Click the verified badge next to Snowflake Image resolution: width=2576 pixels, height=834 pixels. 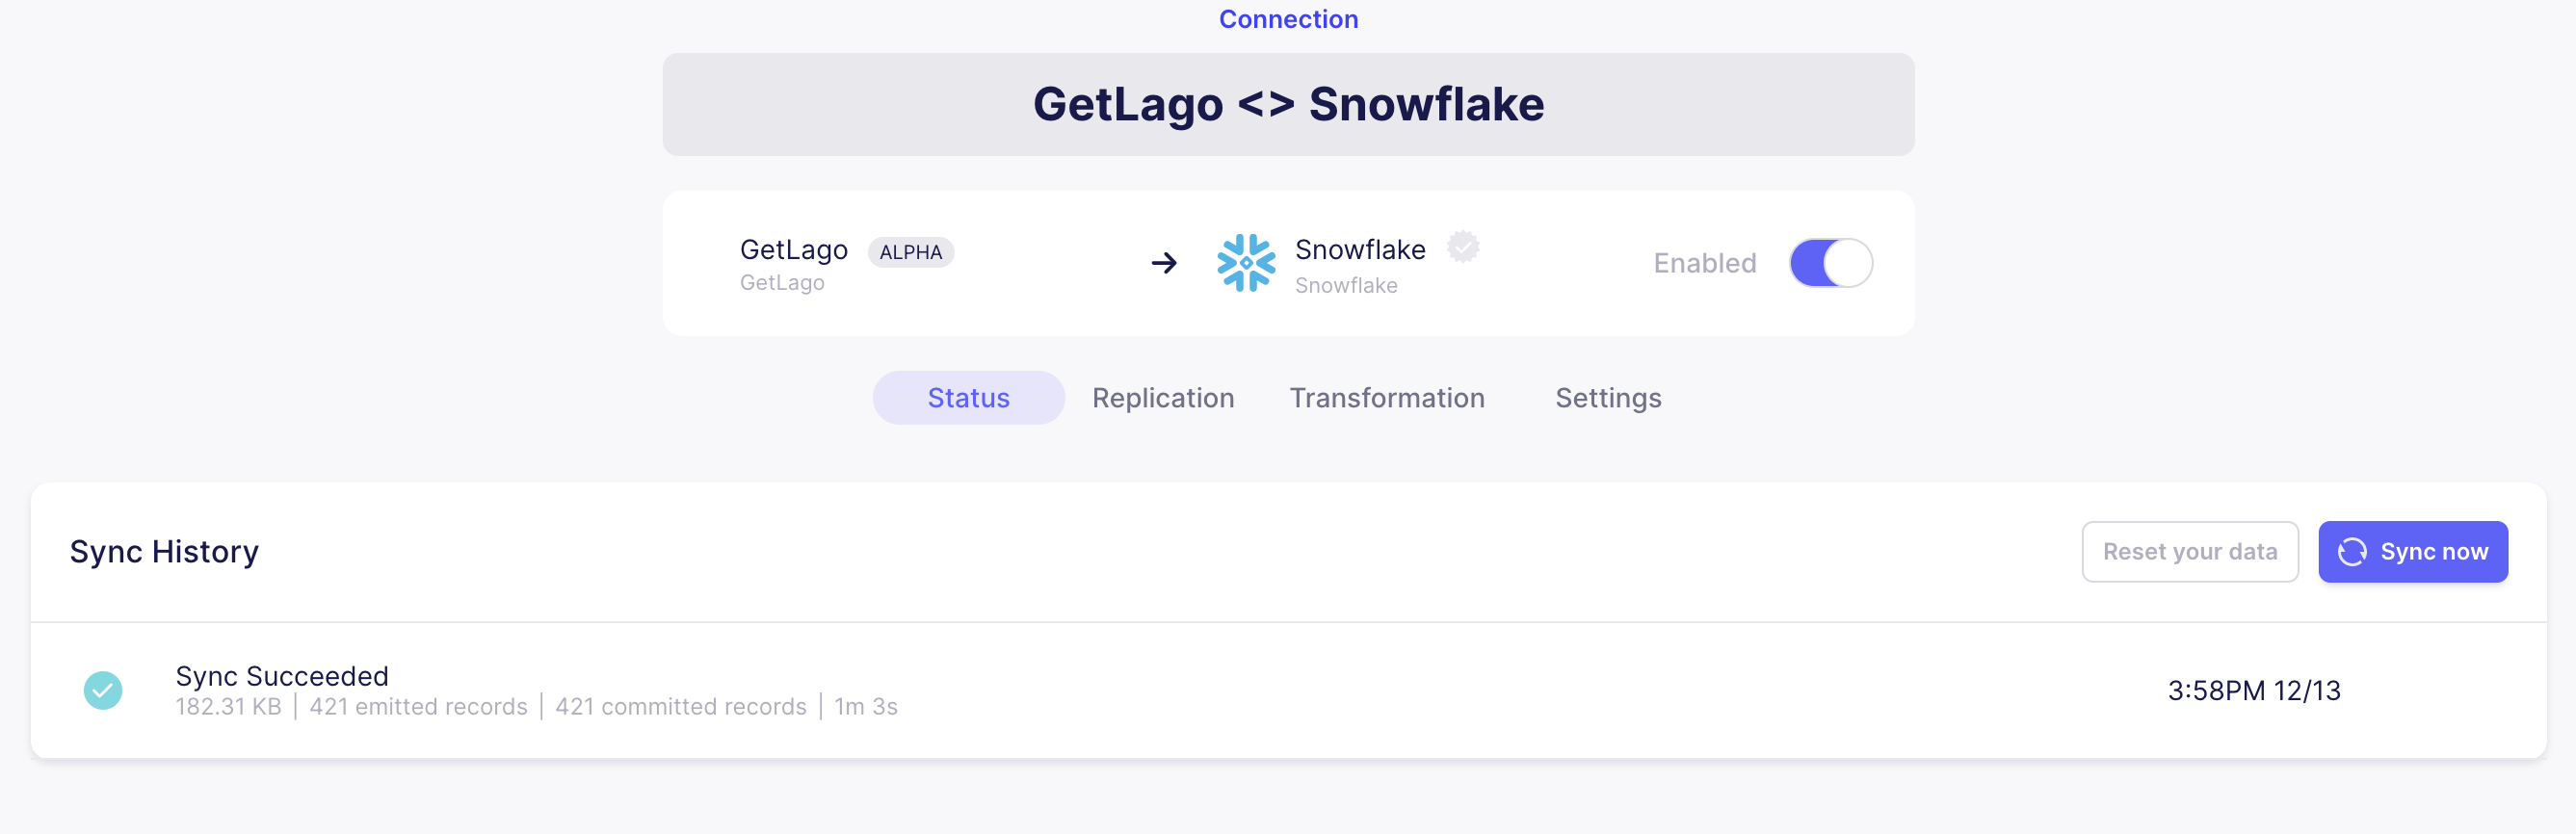point(1463,246)
